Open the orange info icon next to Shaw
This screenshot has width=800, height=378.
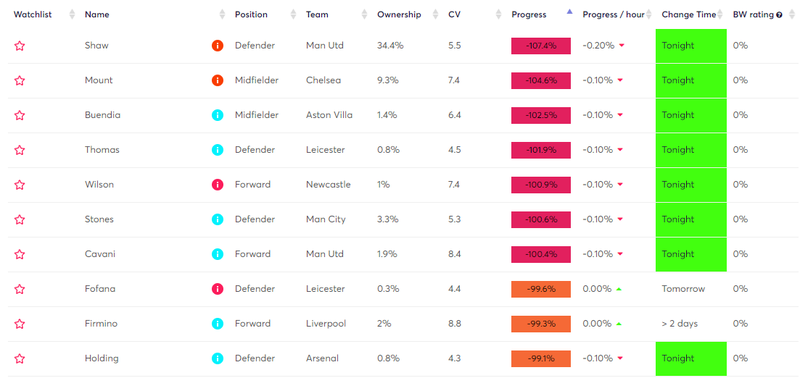coord(217,46)
